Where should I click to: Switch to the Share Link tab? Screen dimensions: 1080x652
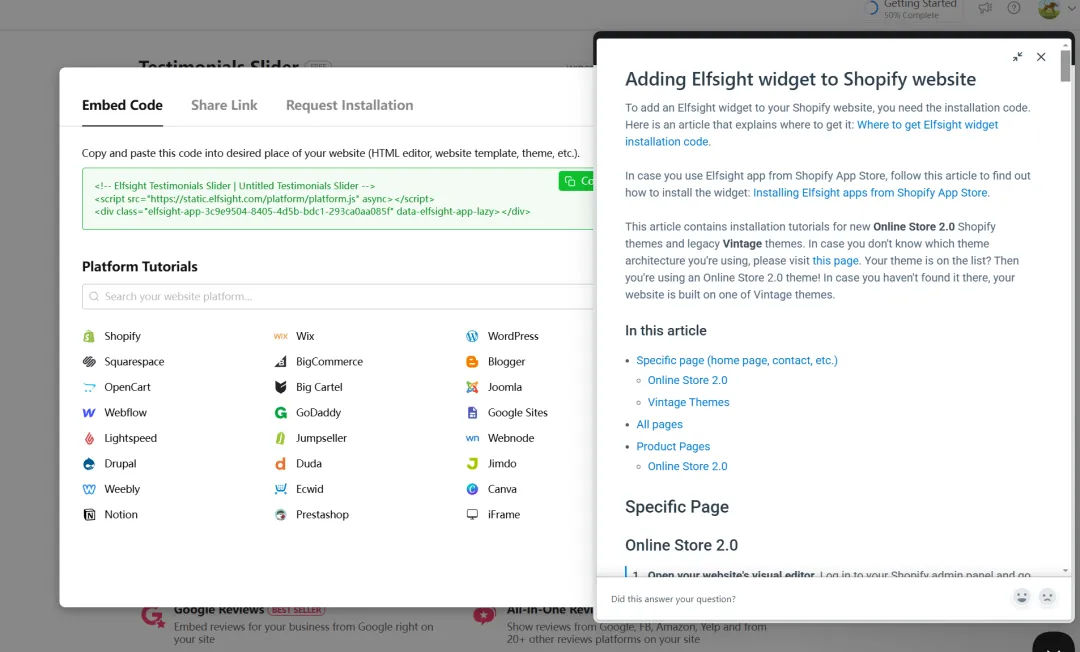(224, 105)
